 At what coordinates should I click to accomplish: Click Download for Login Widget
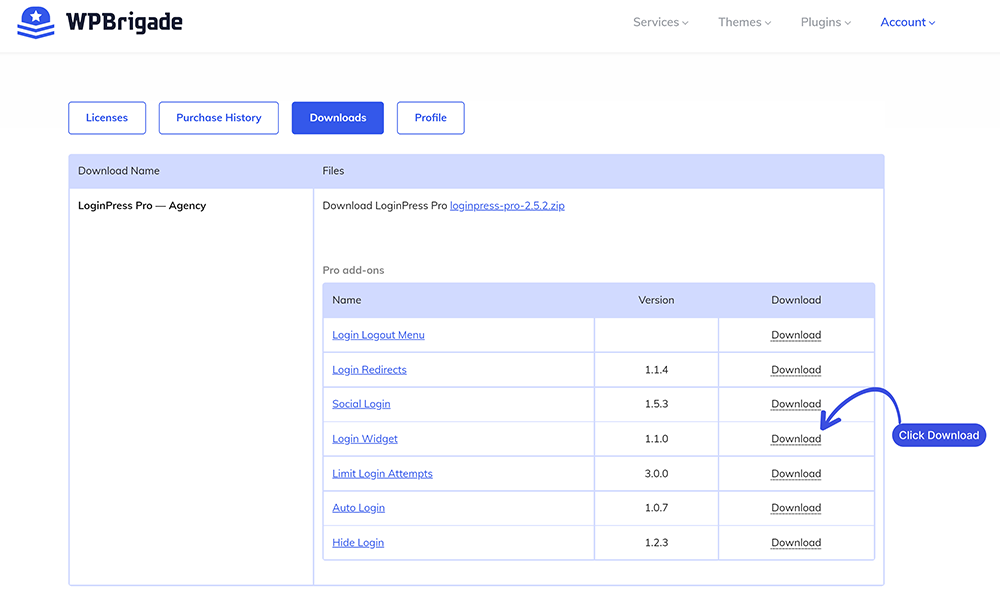point(796,439)
